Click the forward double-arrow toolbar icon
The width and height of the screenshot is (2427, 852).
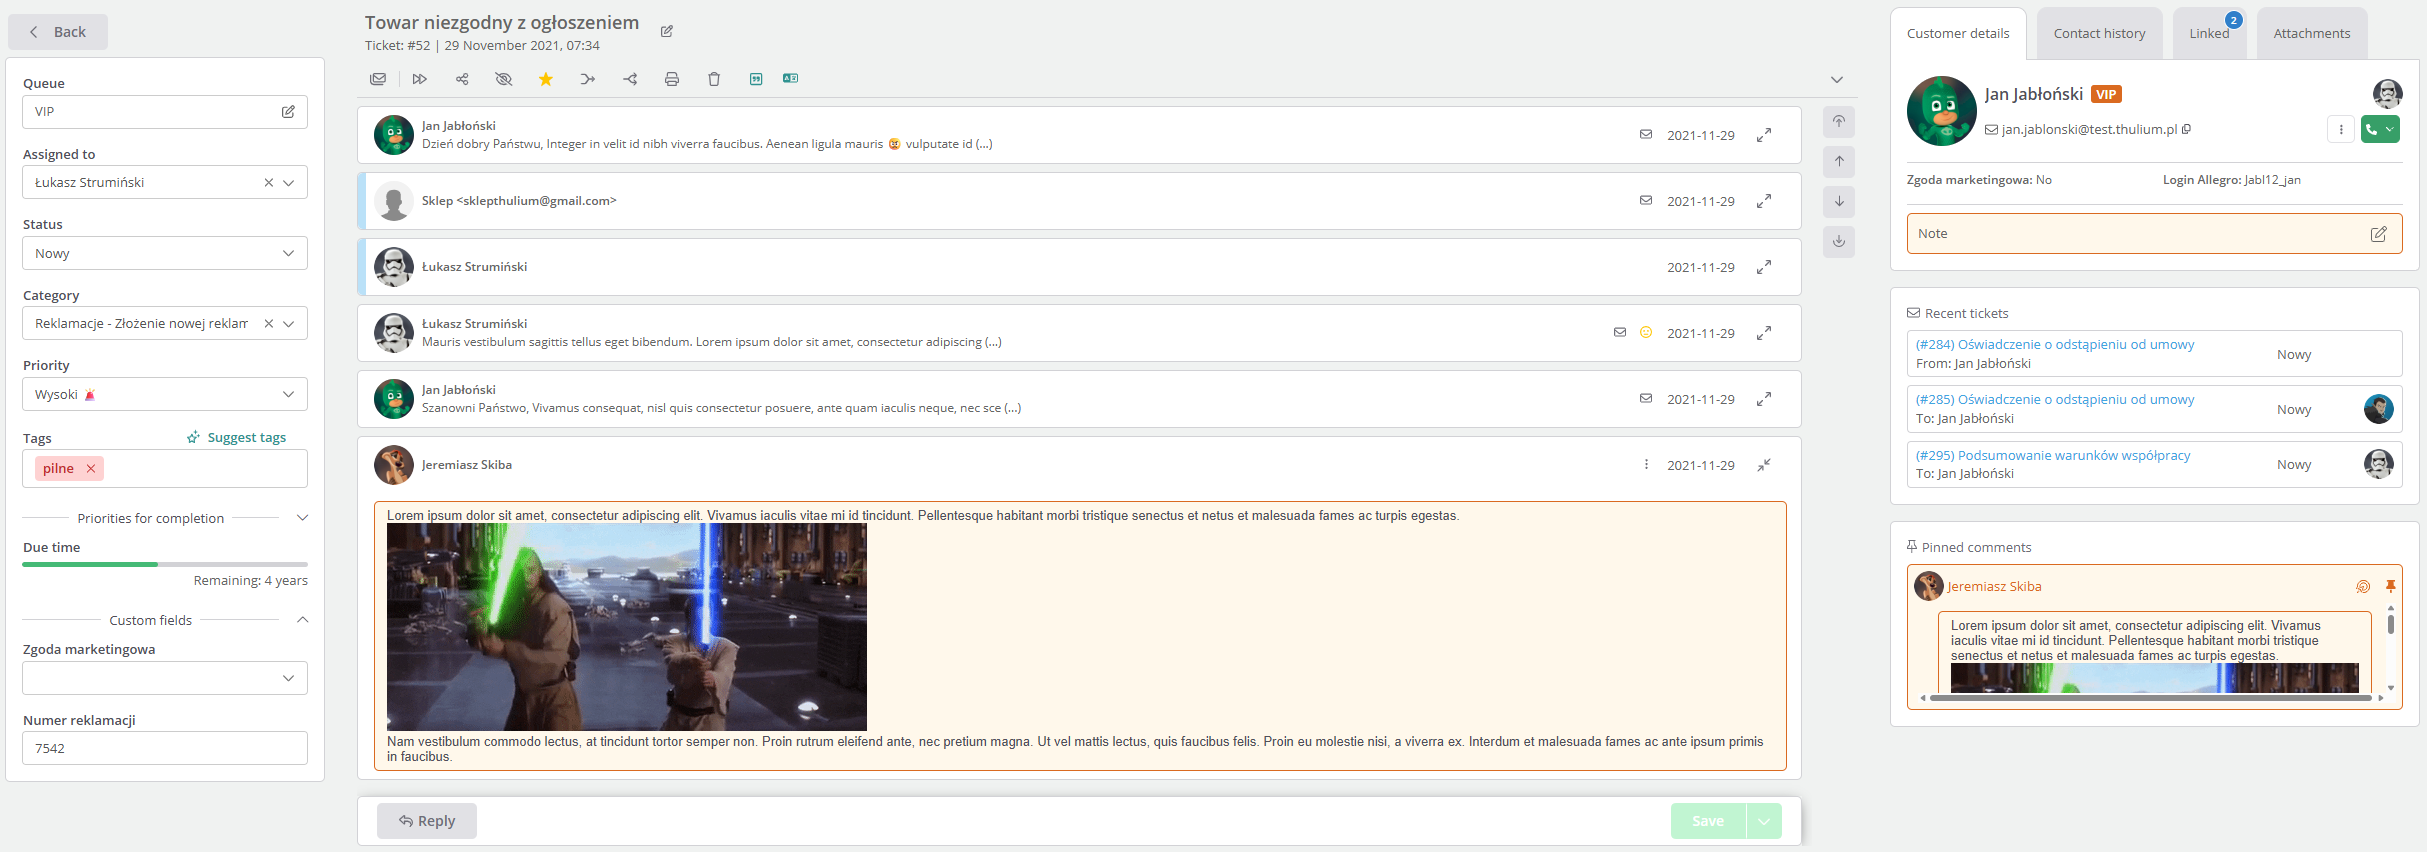[420, 79]
